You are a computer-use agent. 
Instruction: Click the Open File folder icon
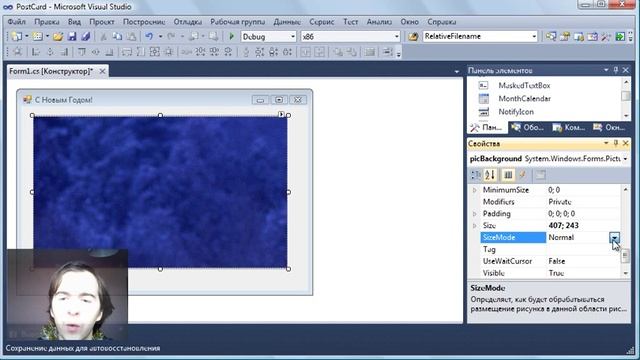coord(58,37)
